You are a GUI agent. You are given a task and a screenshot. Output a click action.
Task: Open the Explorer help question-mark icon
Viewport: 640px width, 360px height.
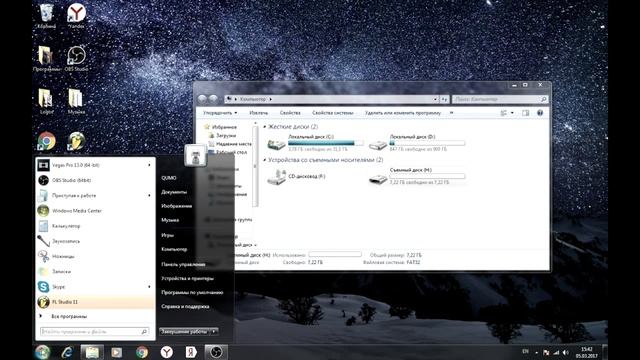pyautogui.click(x=540, y=113)
